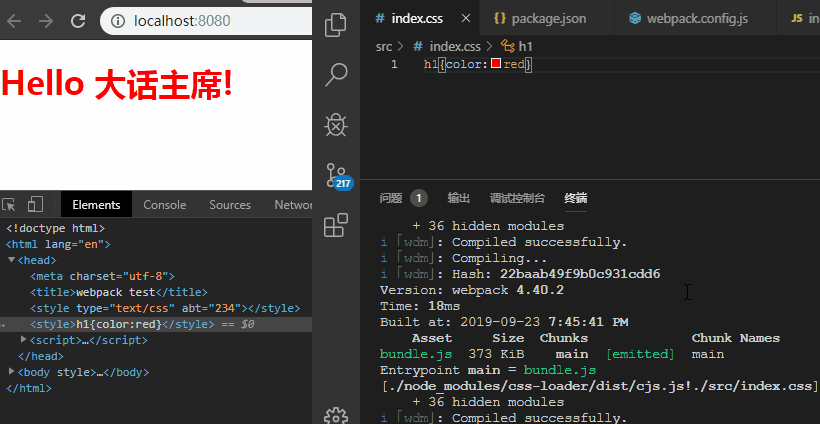
Task: Click the Time: 18ms line
Action: pyautogui.click(x=420, y=306)
